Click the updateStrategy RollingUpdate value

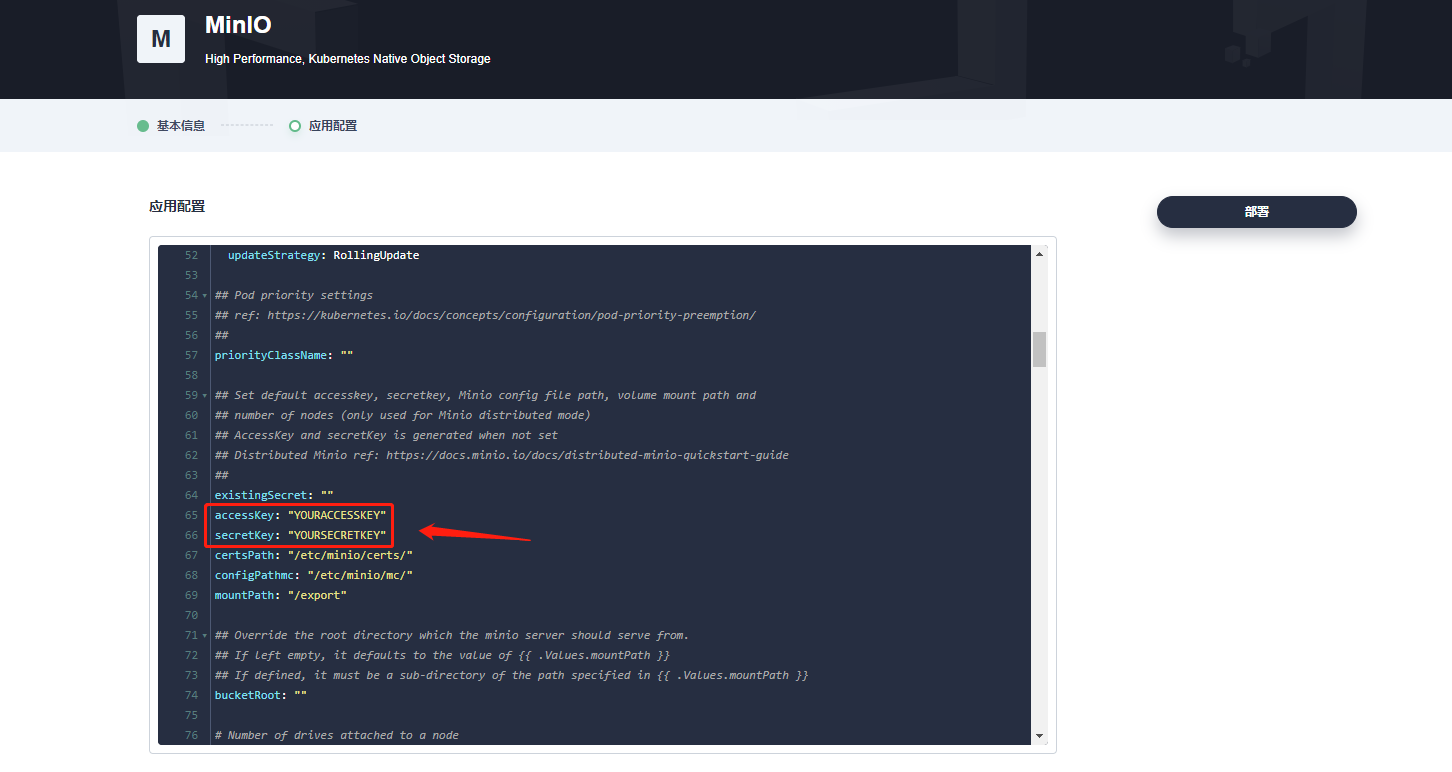376,255
